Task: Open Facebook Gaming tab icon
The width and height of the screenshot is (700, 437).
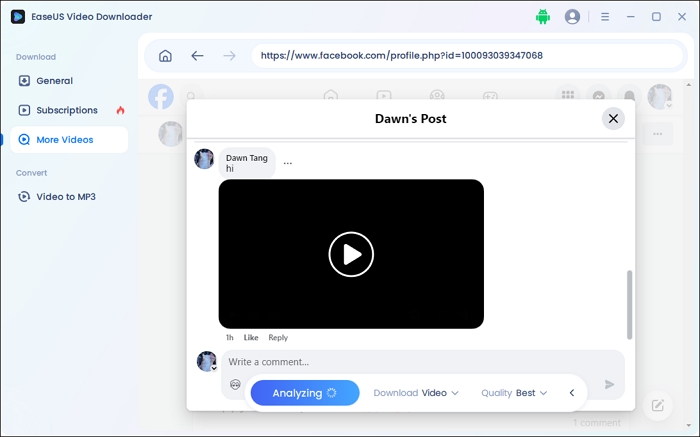Action: pyautogui.click(x=490, y=96)
